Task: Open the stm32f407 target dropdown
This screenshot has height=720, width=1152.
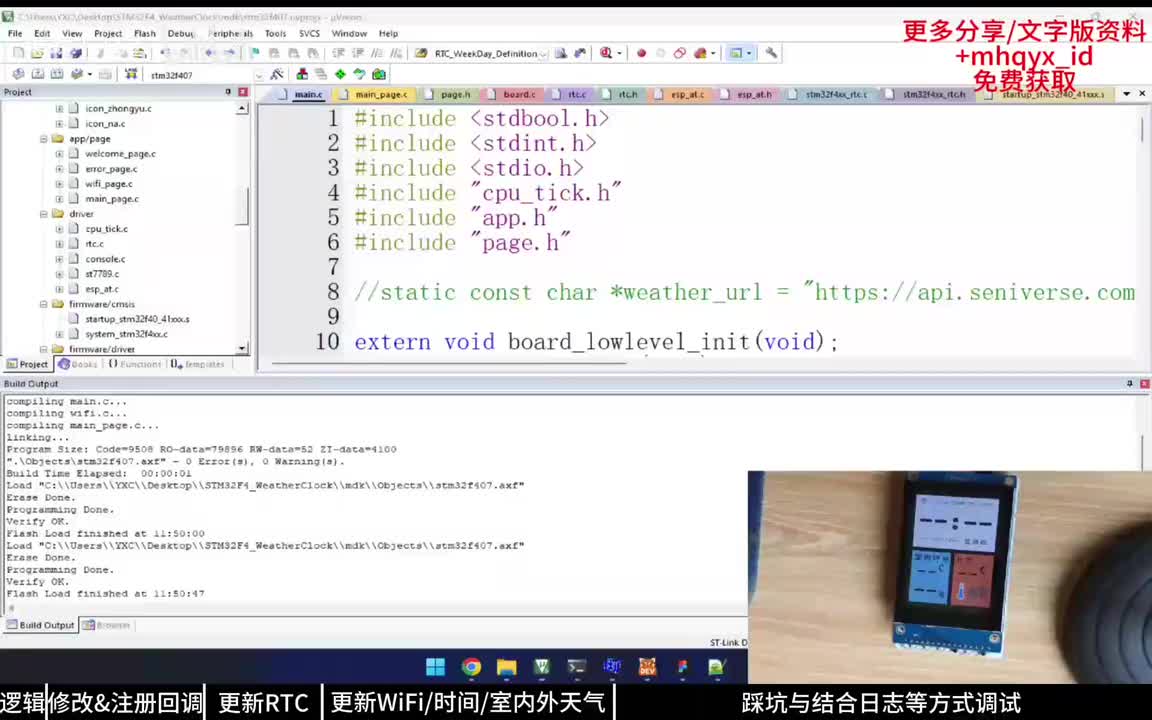Action: coord(259,75)
